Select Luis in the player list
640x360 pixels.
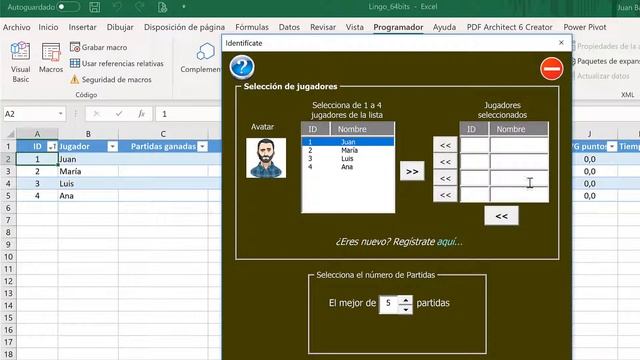click(x=348, y=158)
